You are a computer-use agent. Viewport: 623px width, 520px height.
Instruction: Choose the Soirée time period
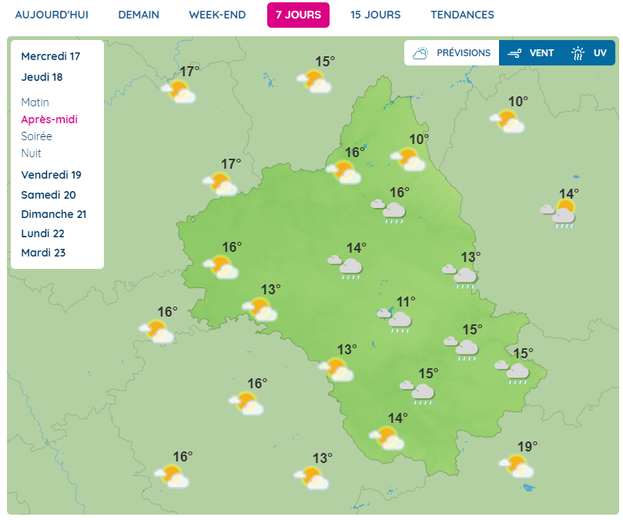click(x=37, y=136)
